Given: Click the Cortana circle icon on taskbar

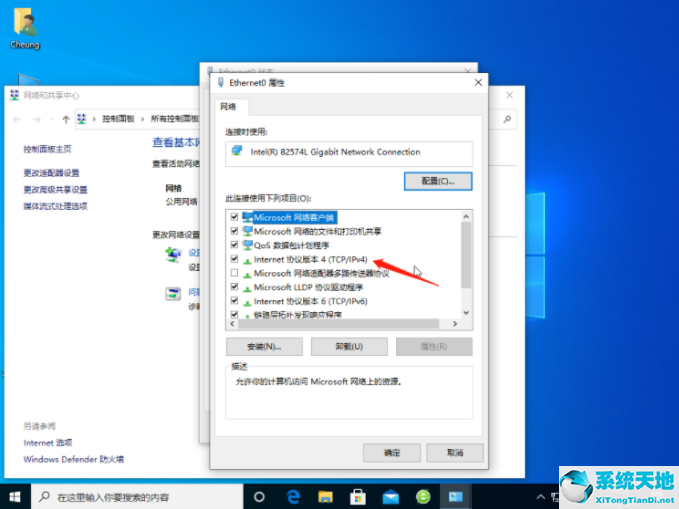Looking at the screenshot, I should (259, 496).
